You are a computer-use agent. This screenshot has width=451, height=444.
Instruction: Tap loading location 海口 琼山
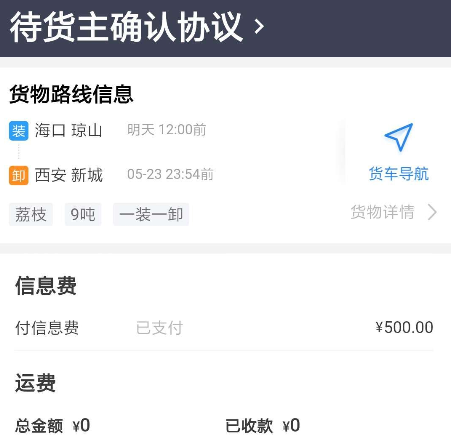68,130
